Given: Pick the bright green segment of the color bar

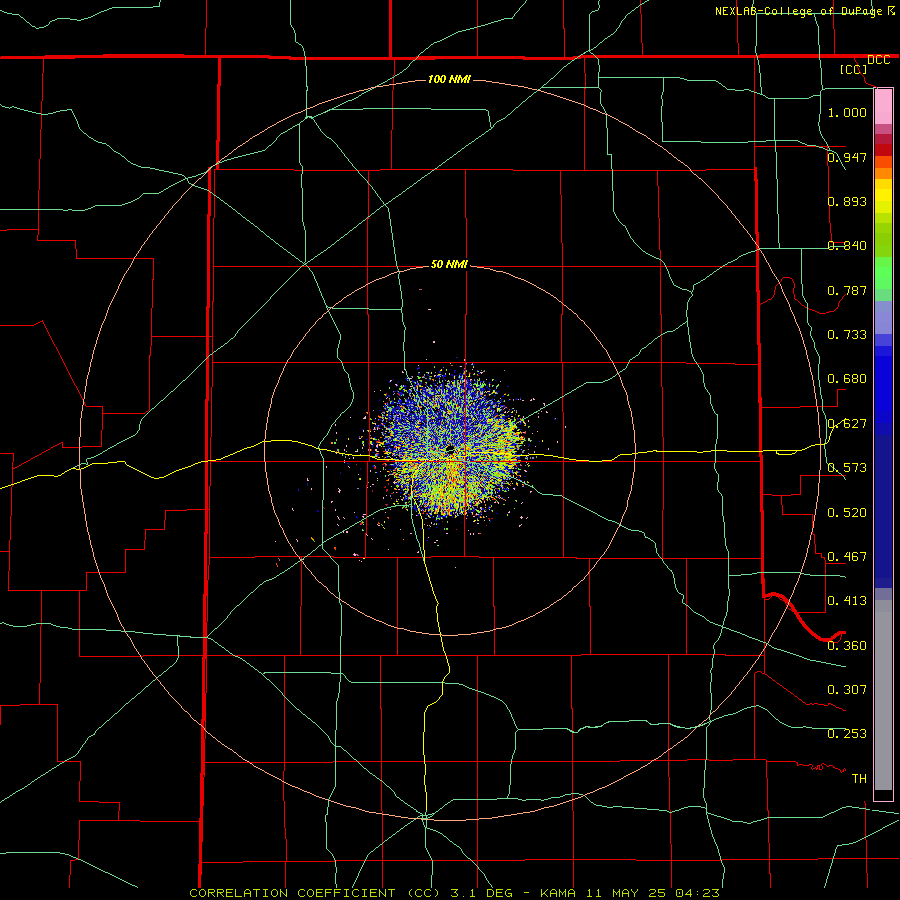Looking at the screenshot, I should tap(883, 273).
